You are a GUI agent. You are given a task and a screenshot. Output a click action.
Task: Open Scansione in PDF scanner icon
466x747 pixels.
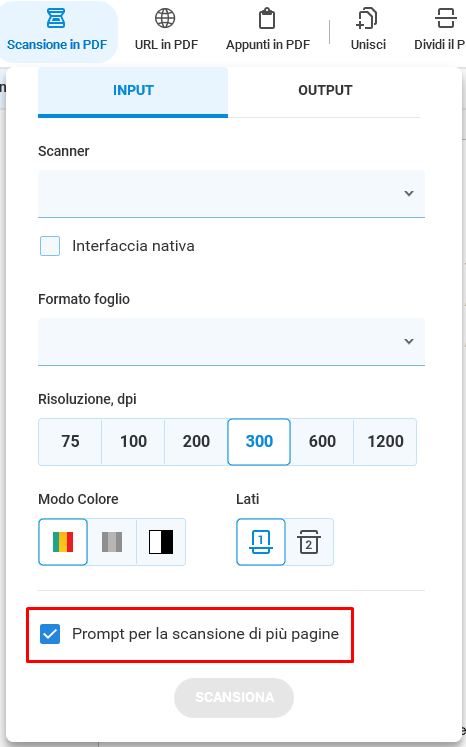[x=56, y=18]
